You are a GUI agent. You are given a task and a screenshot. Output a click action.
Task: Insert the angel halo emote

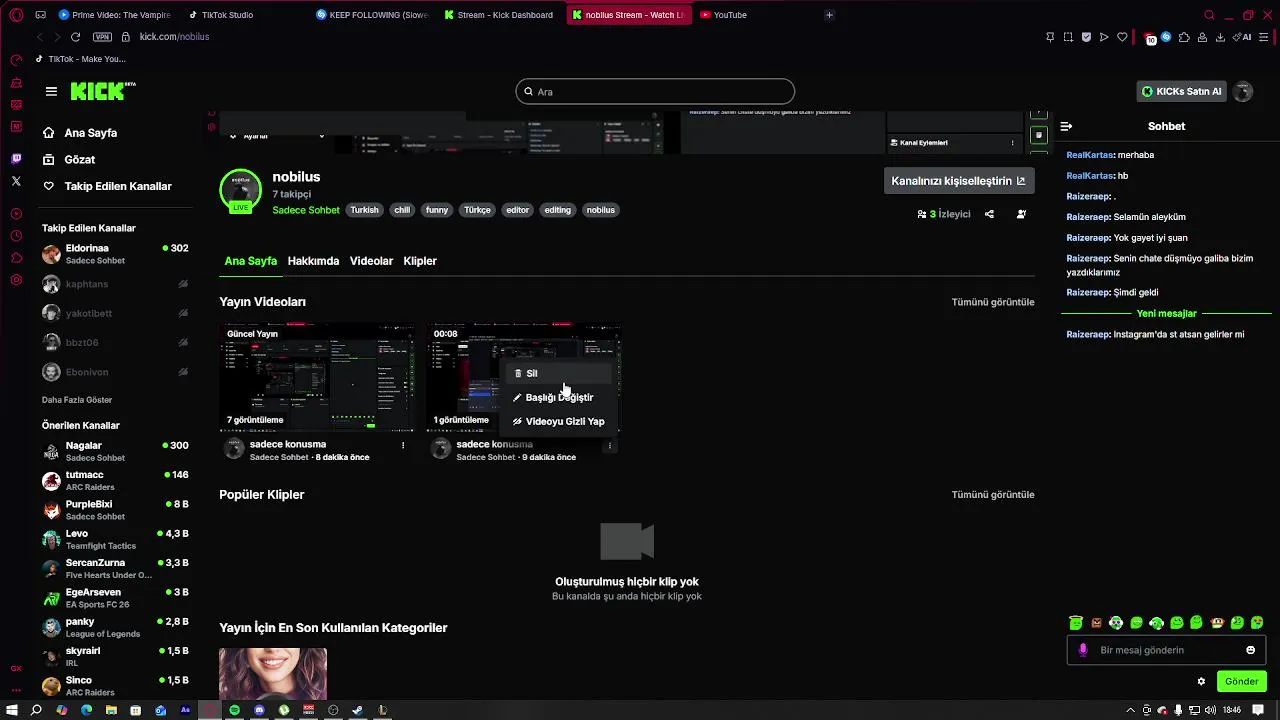pyautogui.click(x=1076, y=622)
